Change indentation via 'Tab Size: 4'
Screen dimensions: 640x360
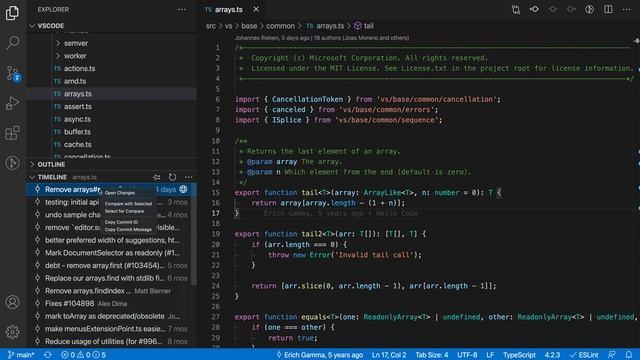coord(432,355)
